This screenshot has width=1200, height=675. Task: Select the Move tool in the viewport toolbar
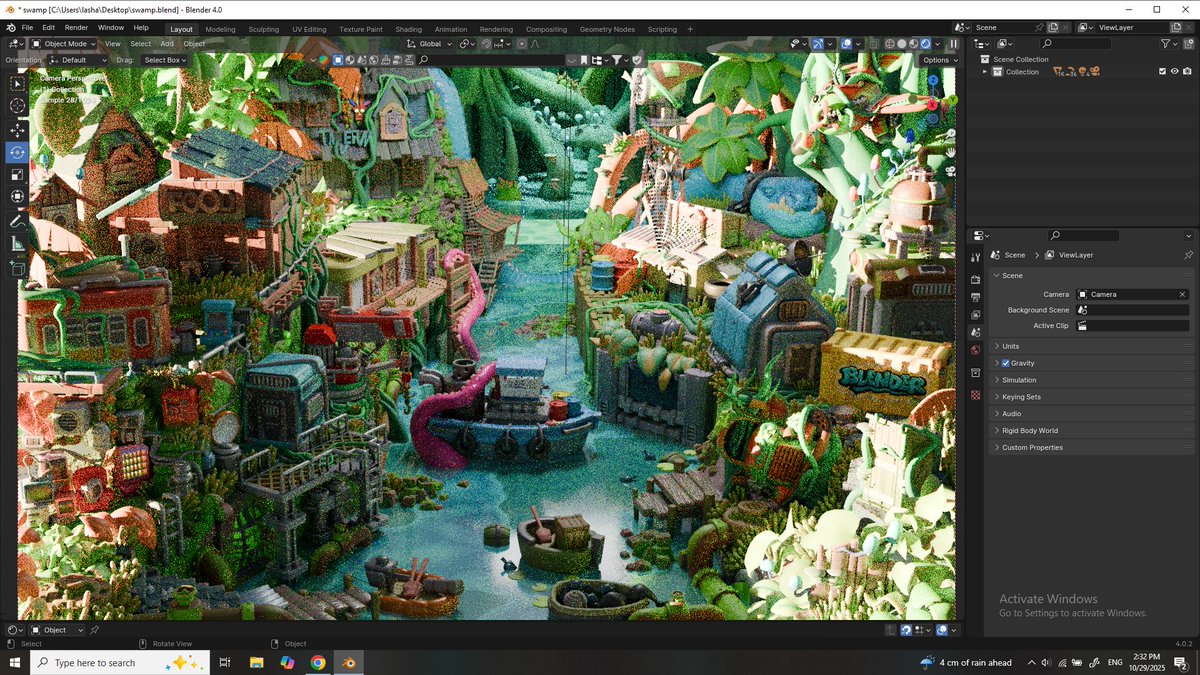click(x=19, y=130)
